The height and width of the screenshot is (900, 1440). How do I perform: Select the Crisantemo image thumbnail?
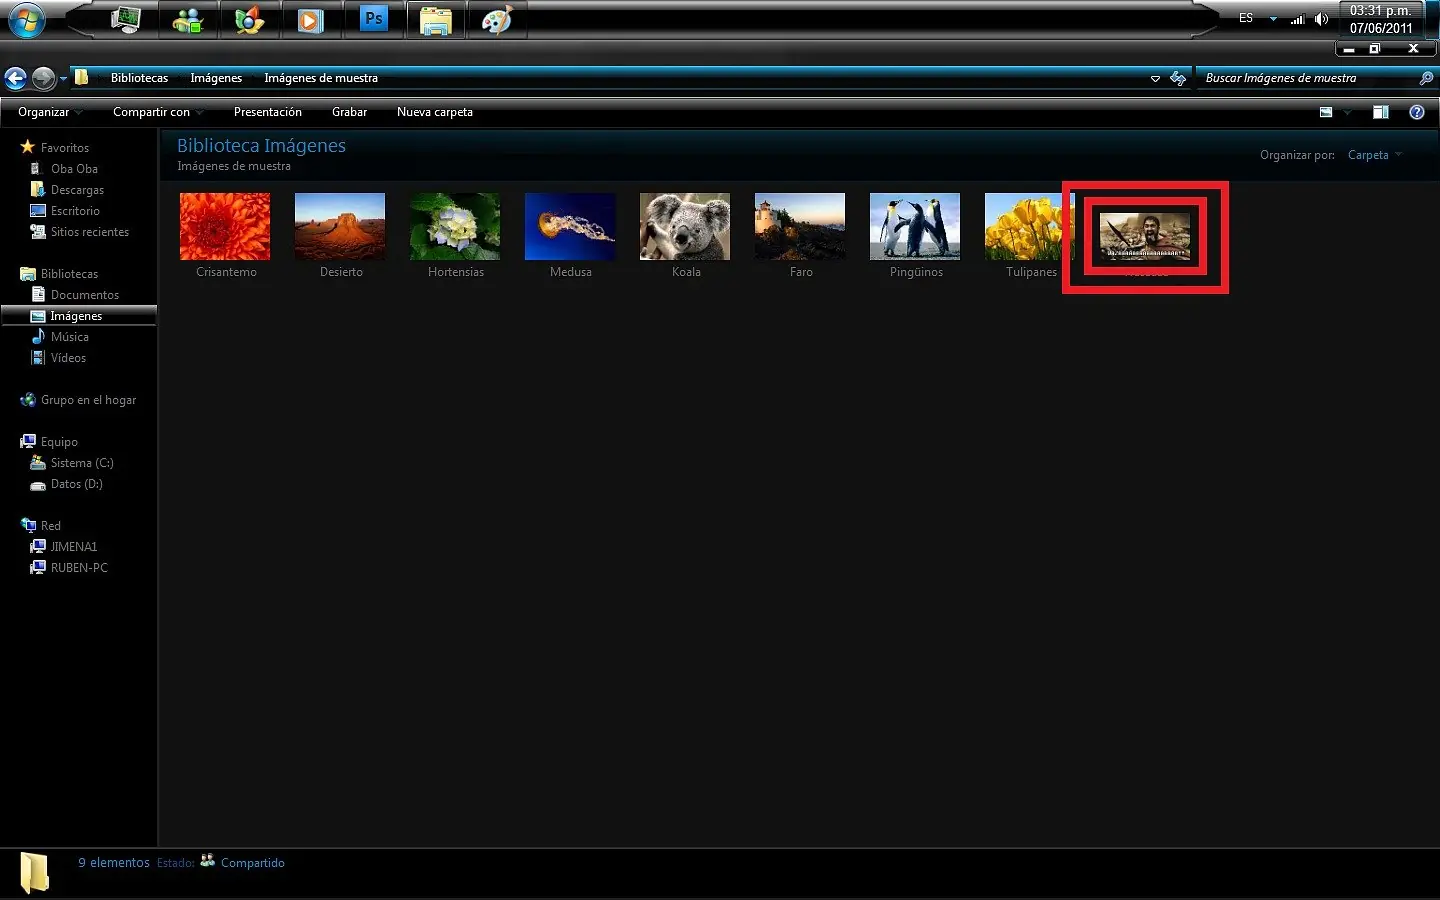click(225, 227)
